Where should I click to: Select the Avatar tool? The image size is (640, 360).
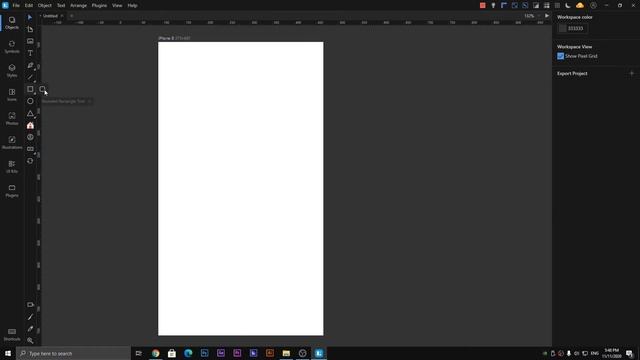point(30,137)
